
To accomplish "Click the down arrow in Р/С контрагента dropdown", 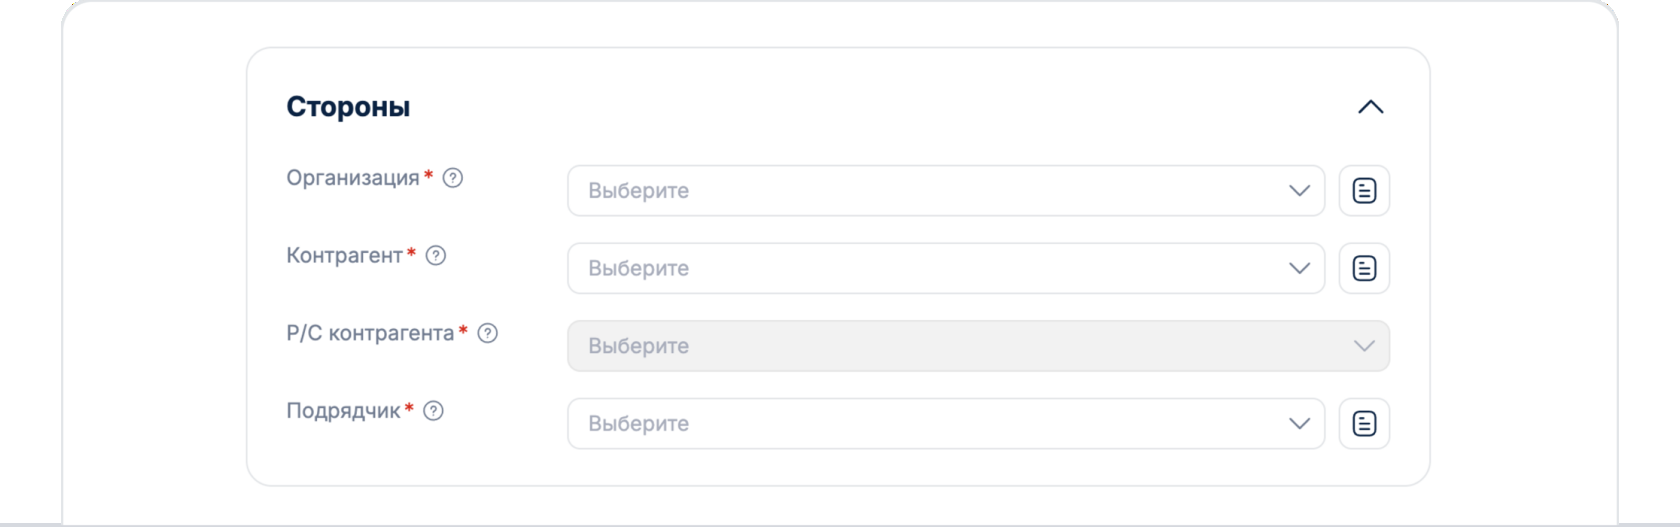I will (1364, 346).
